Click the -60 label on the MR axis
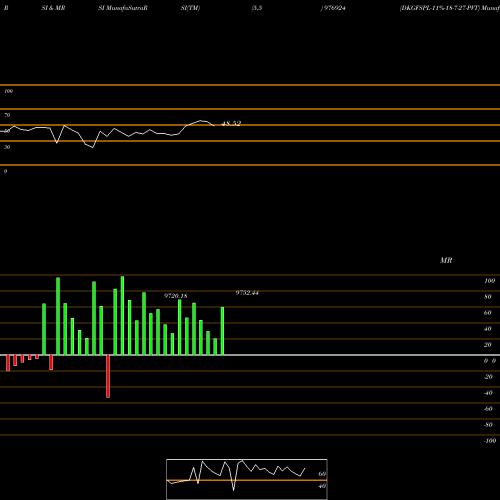The height and width of the screenshot is (500, 500). 488,409
